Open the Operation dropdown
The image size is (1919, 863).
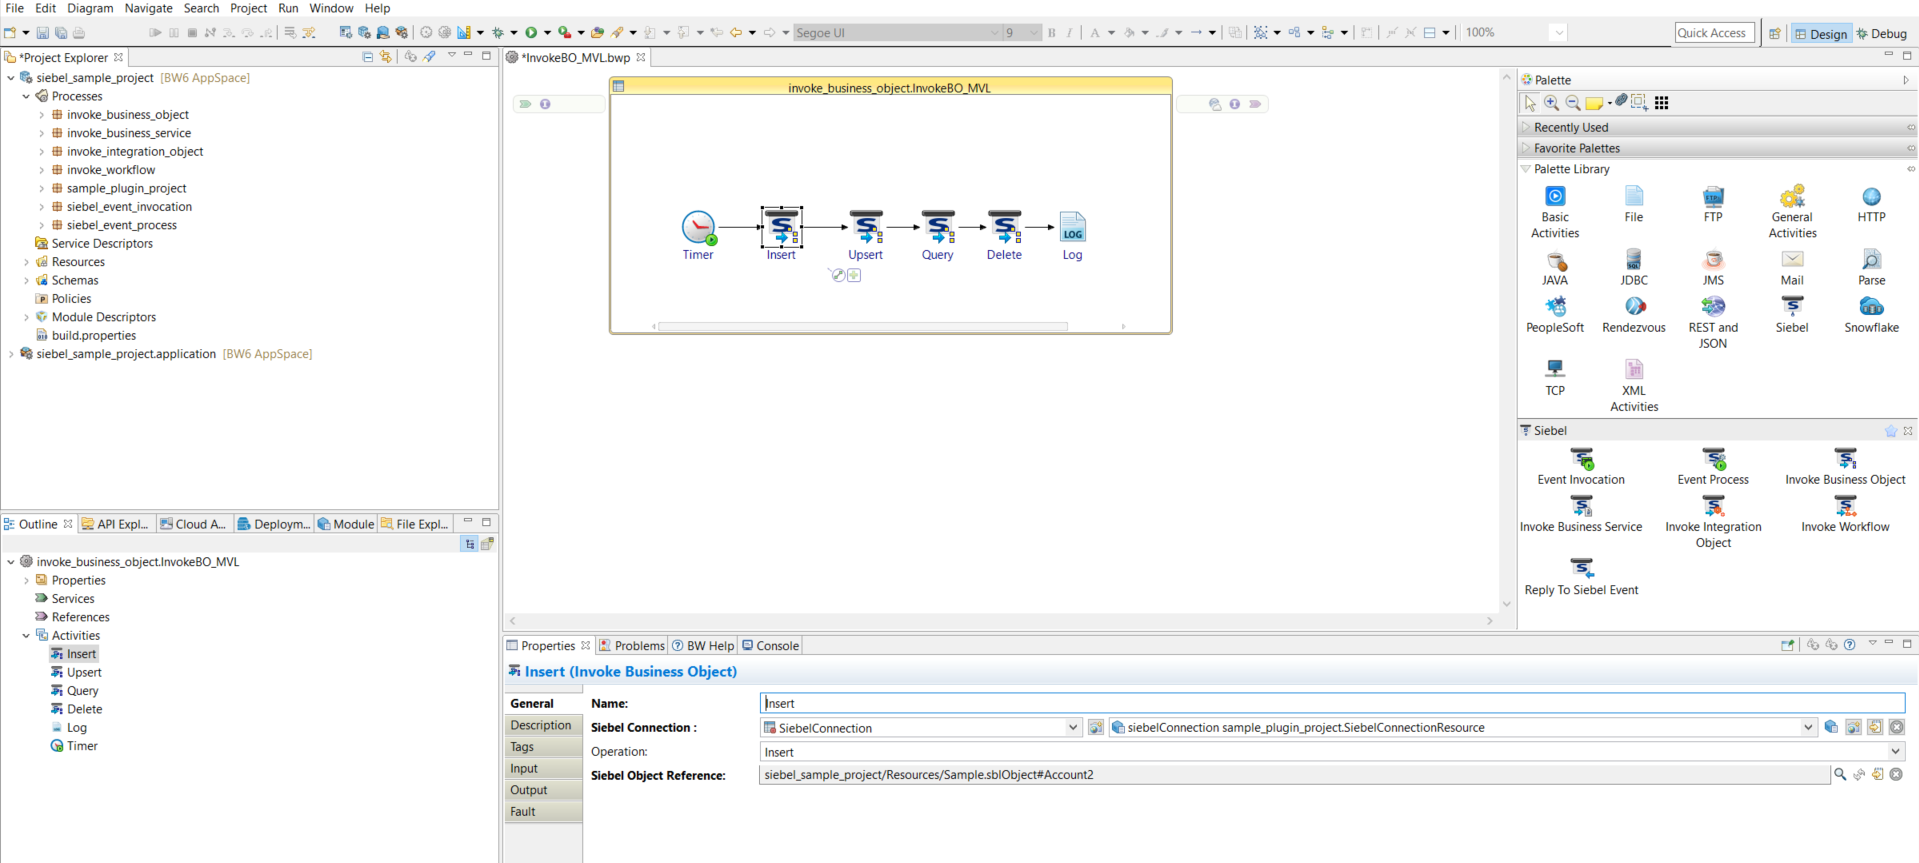coord(1895,752)
